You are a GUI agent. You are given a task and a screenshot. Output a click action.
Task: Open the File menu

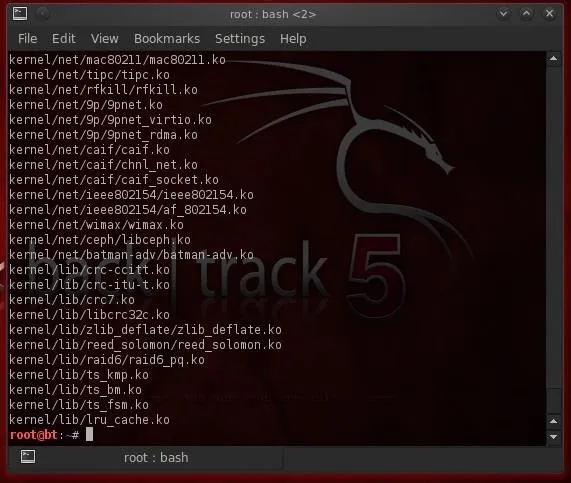28,39
